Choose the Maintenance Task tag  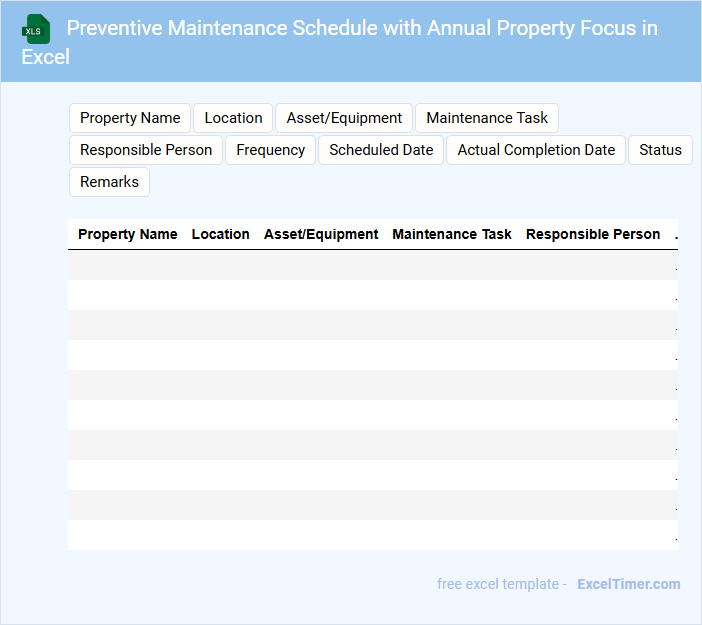(487, 118)
